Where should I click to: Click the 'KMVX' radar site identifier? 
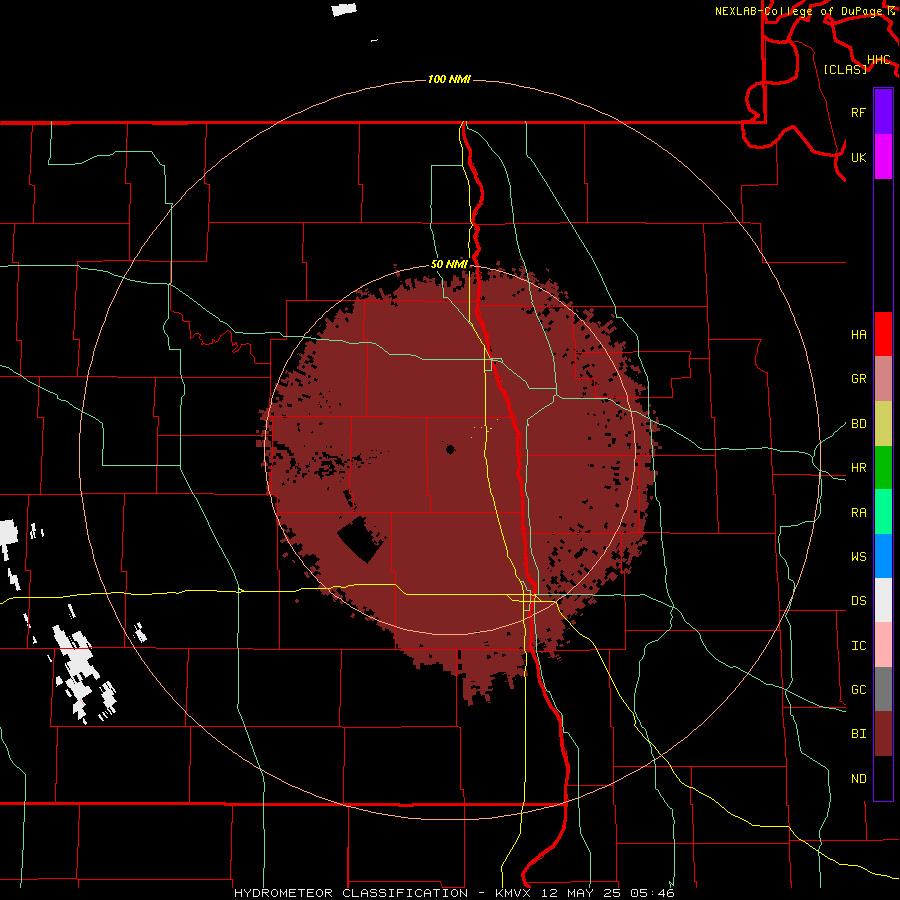click(513, 893)
